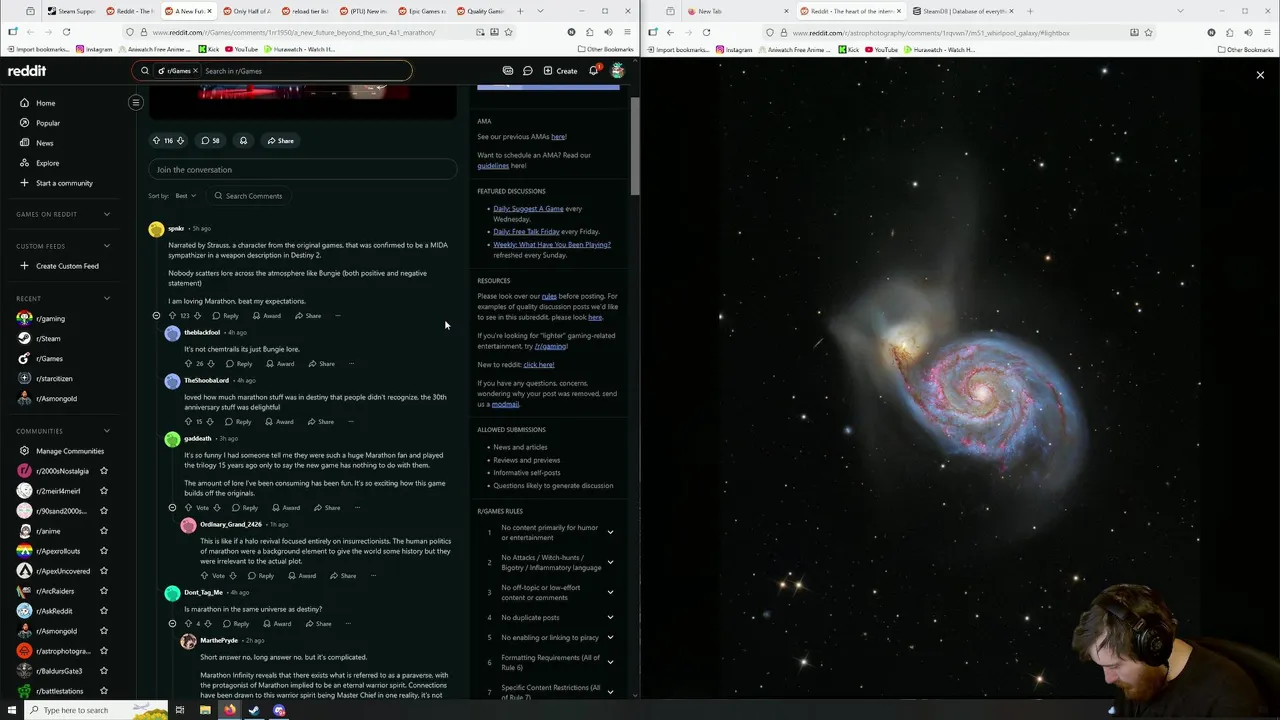Open the Sort by Best dropdown

click(186, 196)
